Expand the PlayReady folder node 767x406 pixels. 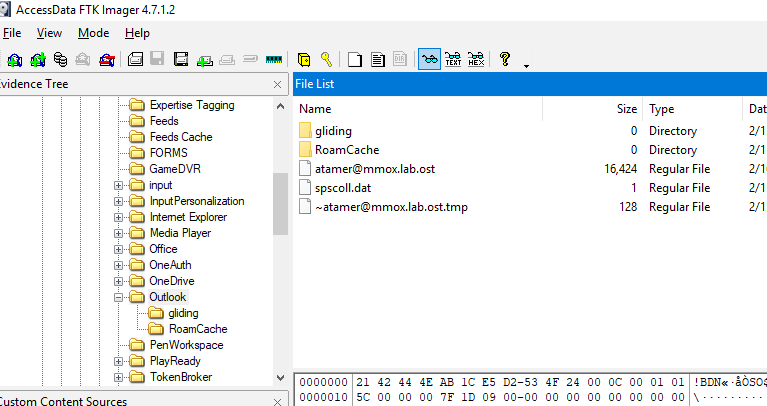pos(118,361)
